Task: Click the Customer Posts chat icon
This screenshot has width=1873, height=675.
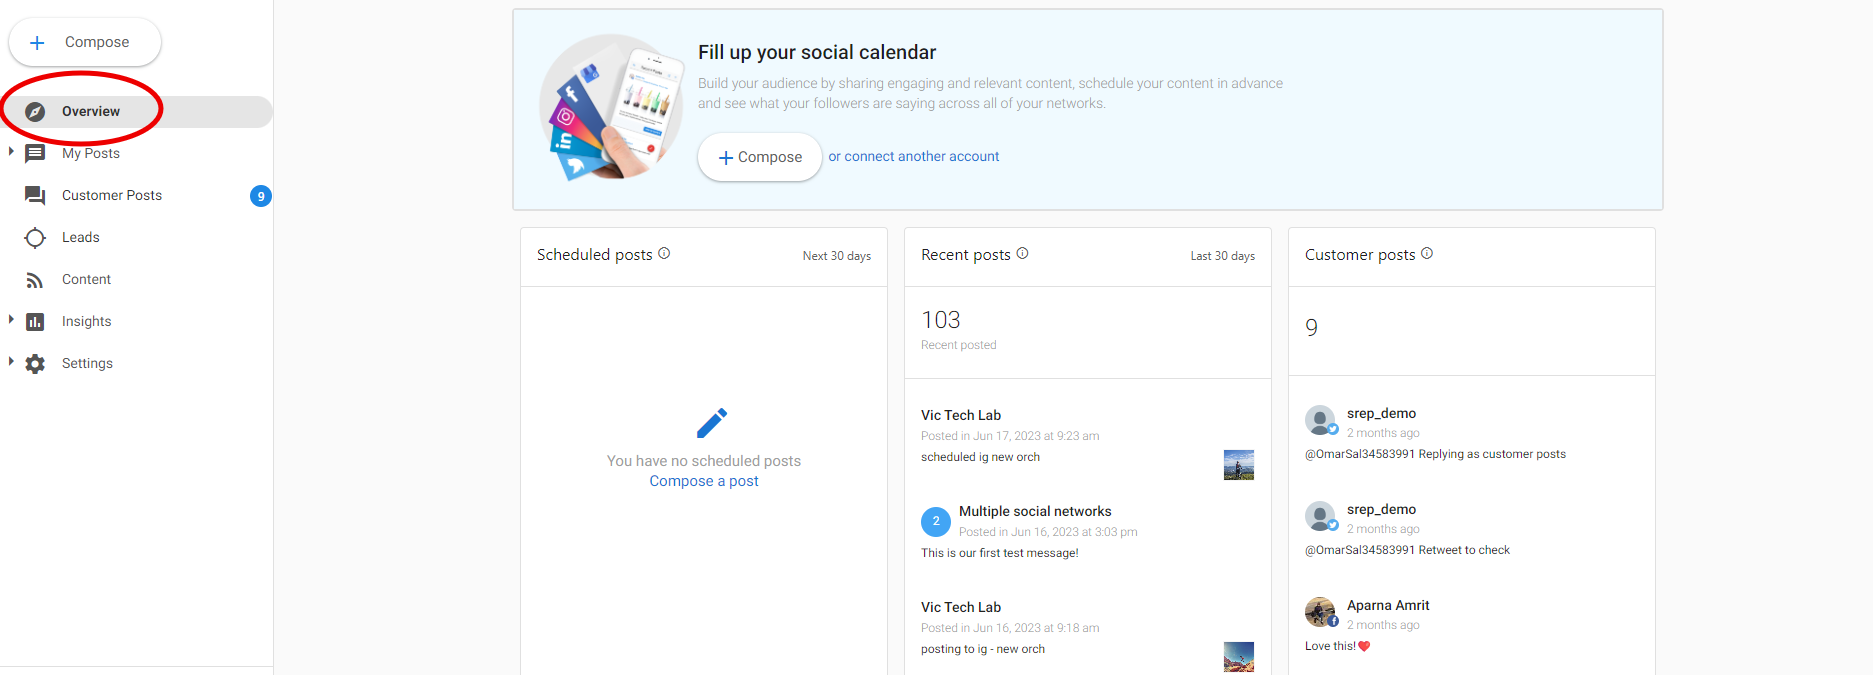Action: [x=35, y=195]
